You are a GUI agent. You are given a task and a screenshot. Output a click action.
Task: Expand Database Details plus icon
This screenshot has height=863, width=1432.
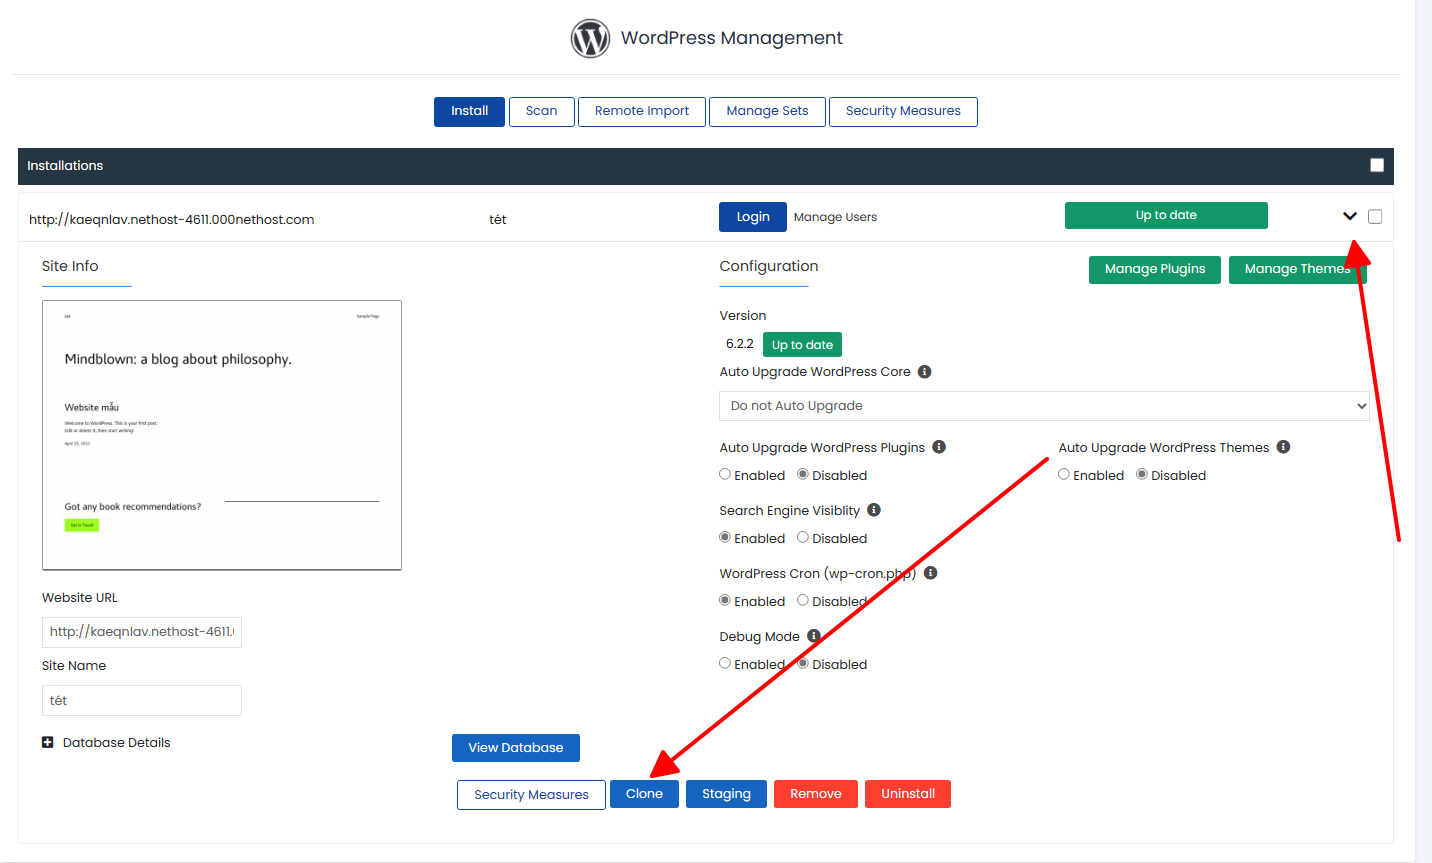47,742
